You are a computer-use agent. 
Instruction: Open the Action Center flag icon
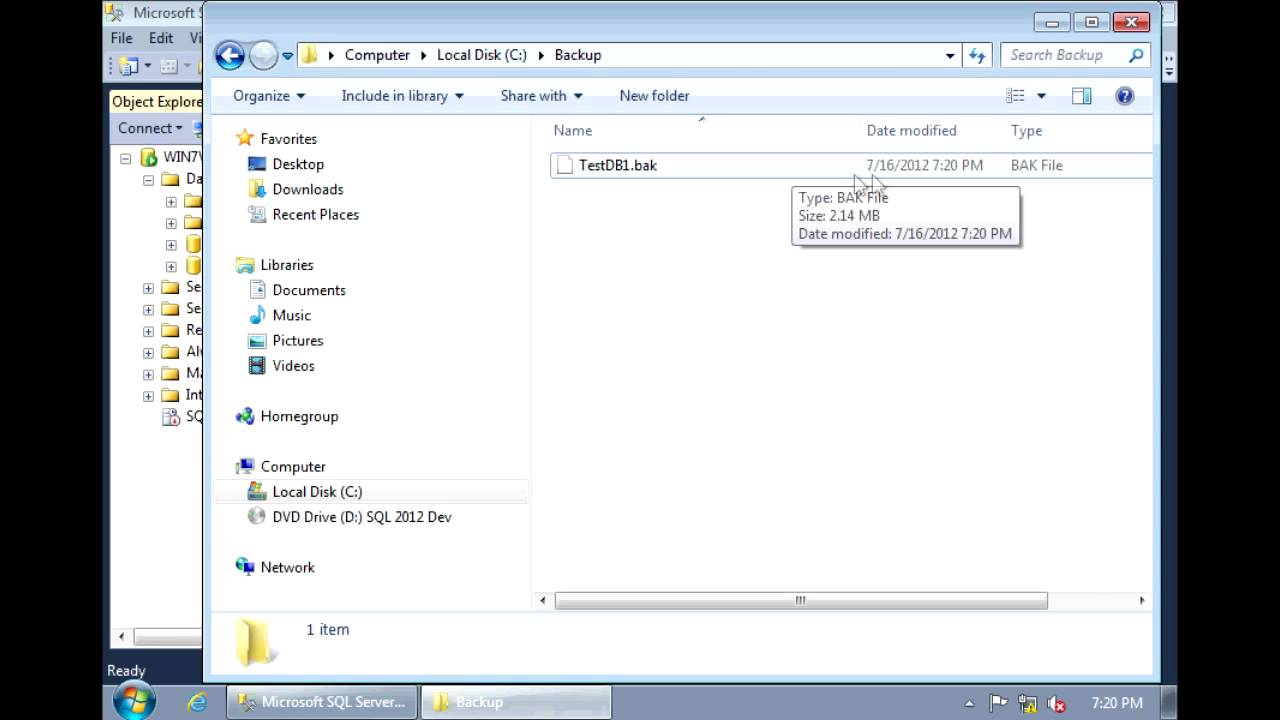point(998,703)
